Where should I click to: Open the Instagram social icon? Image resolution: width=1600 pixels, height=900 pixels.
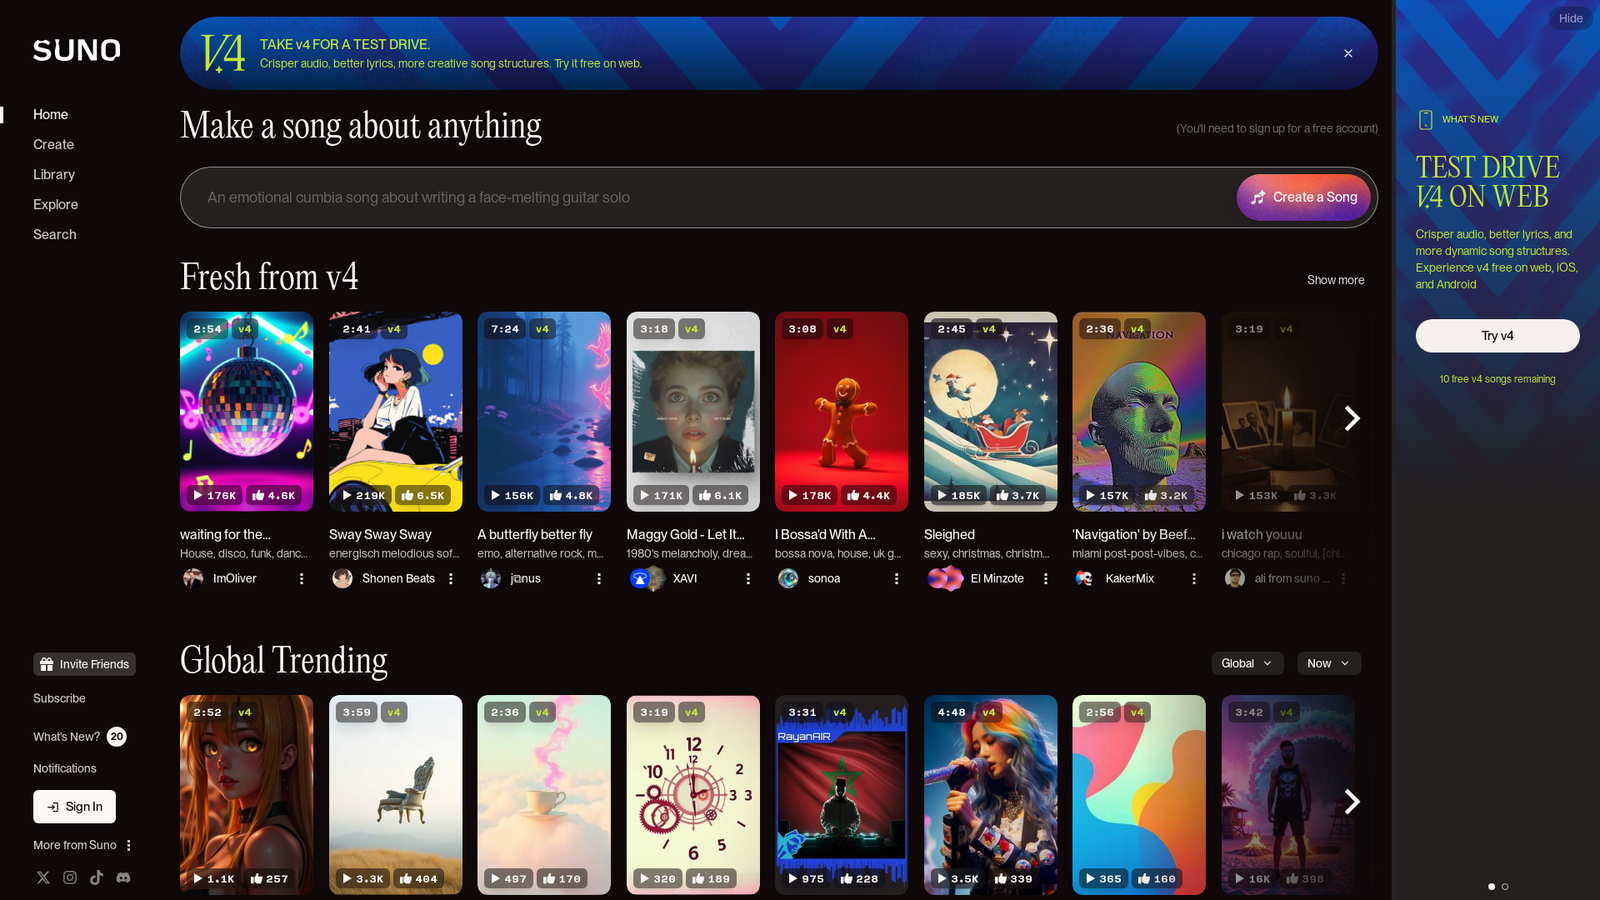pyautogui.click(x=70, y=877)
